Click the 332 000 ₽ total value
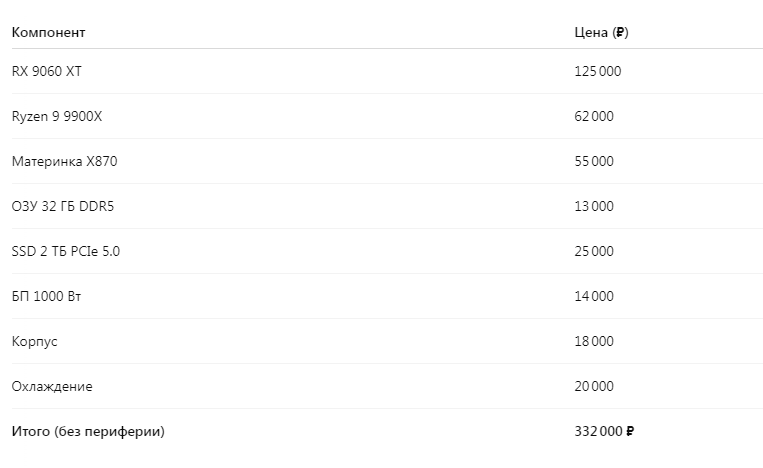This screenshot has width=763, height=468. [604, 431]
